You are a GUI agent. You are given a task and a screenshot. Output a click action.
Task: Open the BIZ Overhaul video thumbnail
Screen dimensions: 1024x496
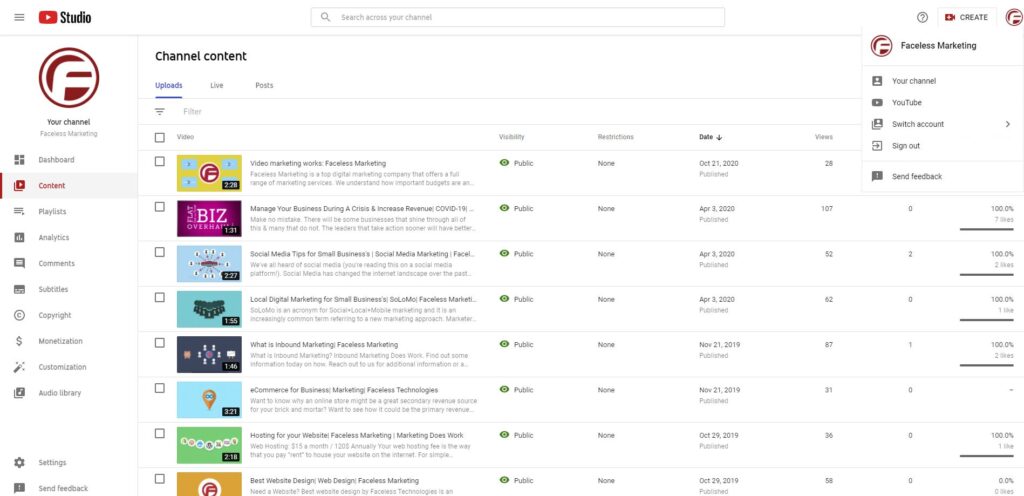tap(209, 218)
